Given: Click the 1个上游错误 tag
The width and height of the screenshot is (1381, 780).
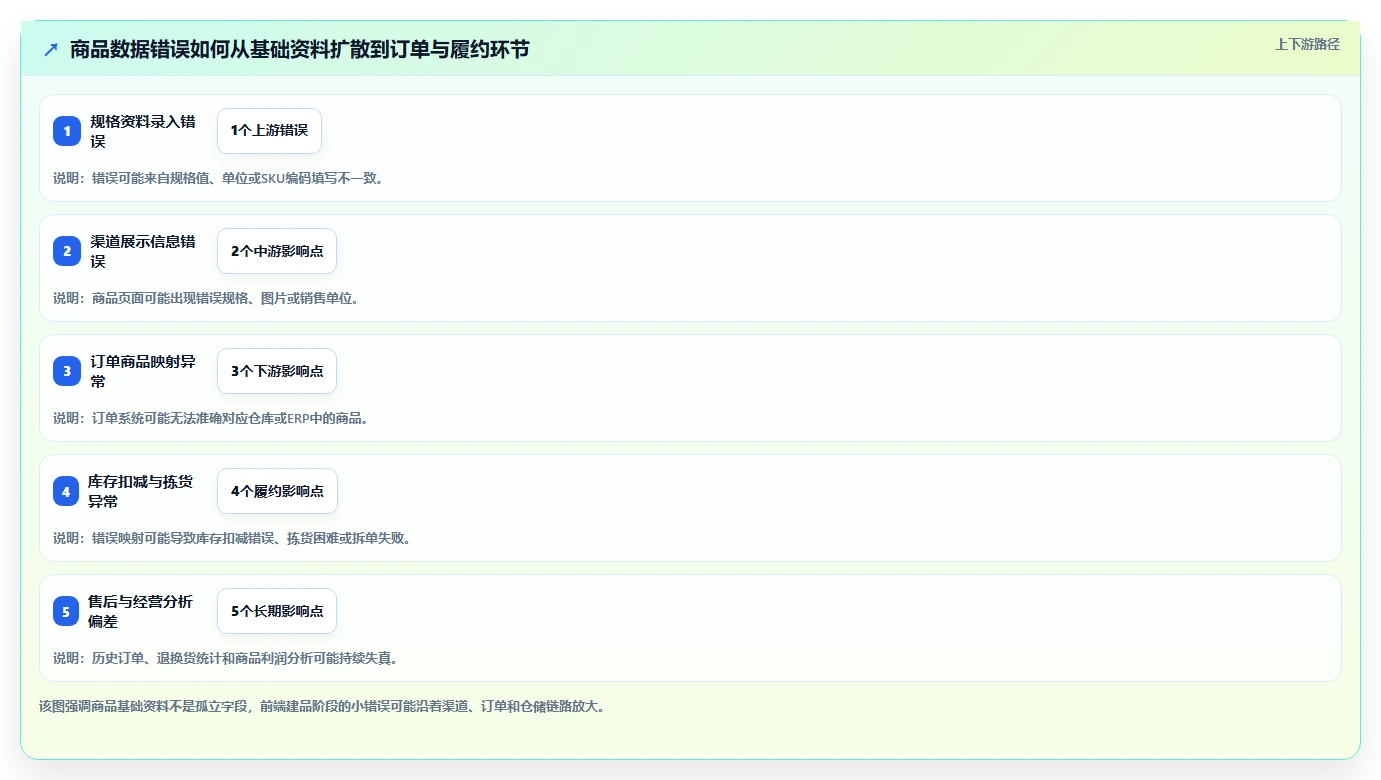Looking at the screenshot, I should [269, 131].
